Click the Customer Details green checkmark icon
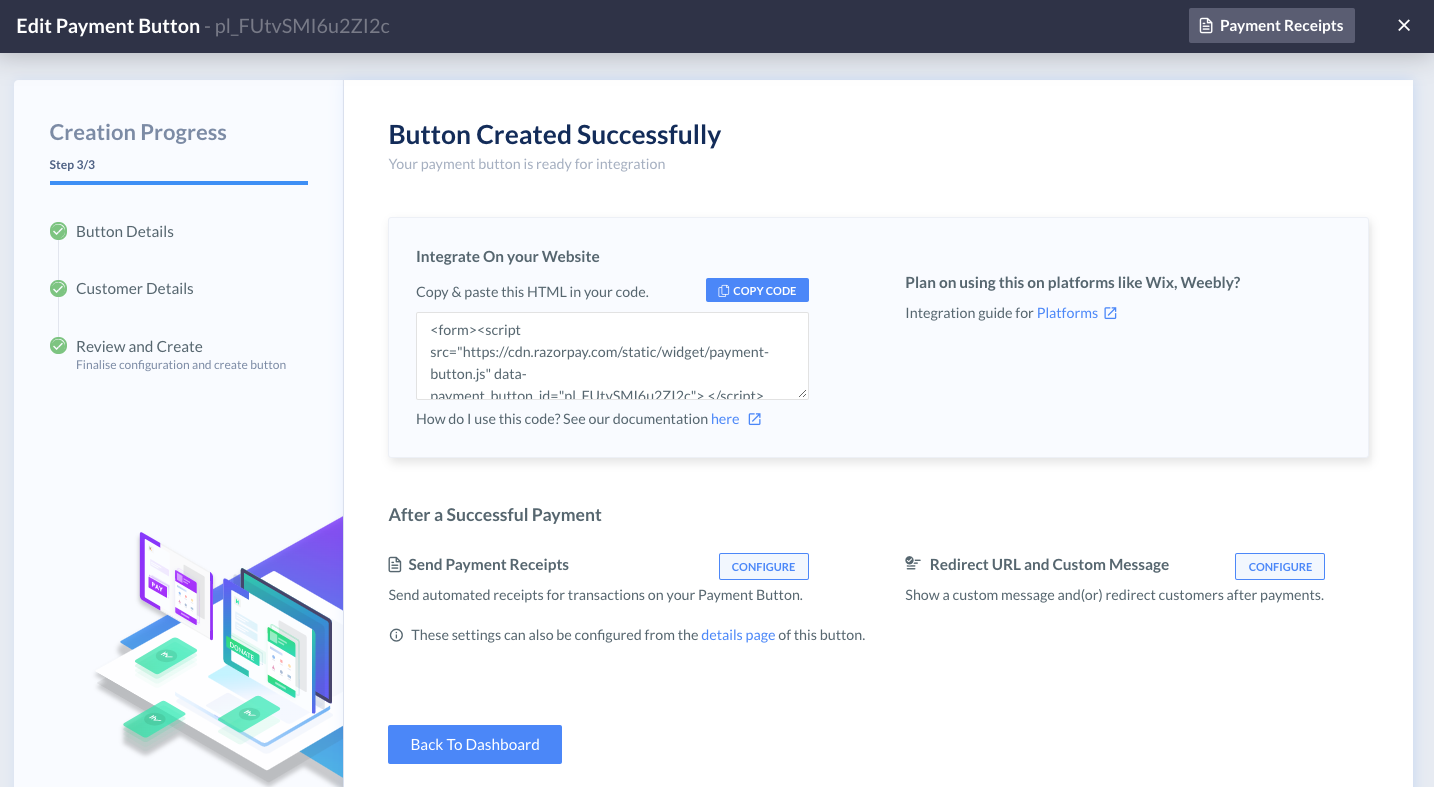Image resolution: width=1434 pixels, height=787 pixels. point(59,288)
